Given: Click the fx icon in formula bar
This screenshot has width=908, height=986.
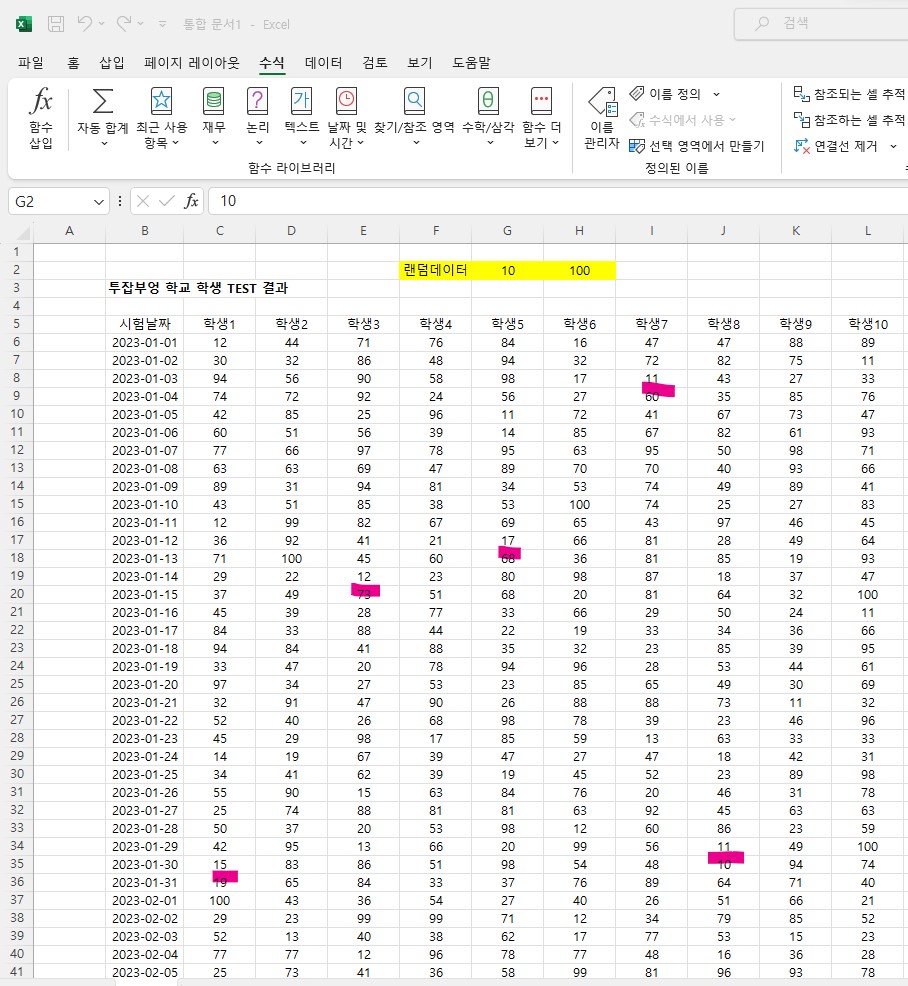Looking at the screenshot, I should pos(191,201).
